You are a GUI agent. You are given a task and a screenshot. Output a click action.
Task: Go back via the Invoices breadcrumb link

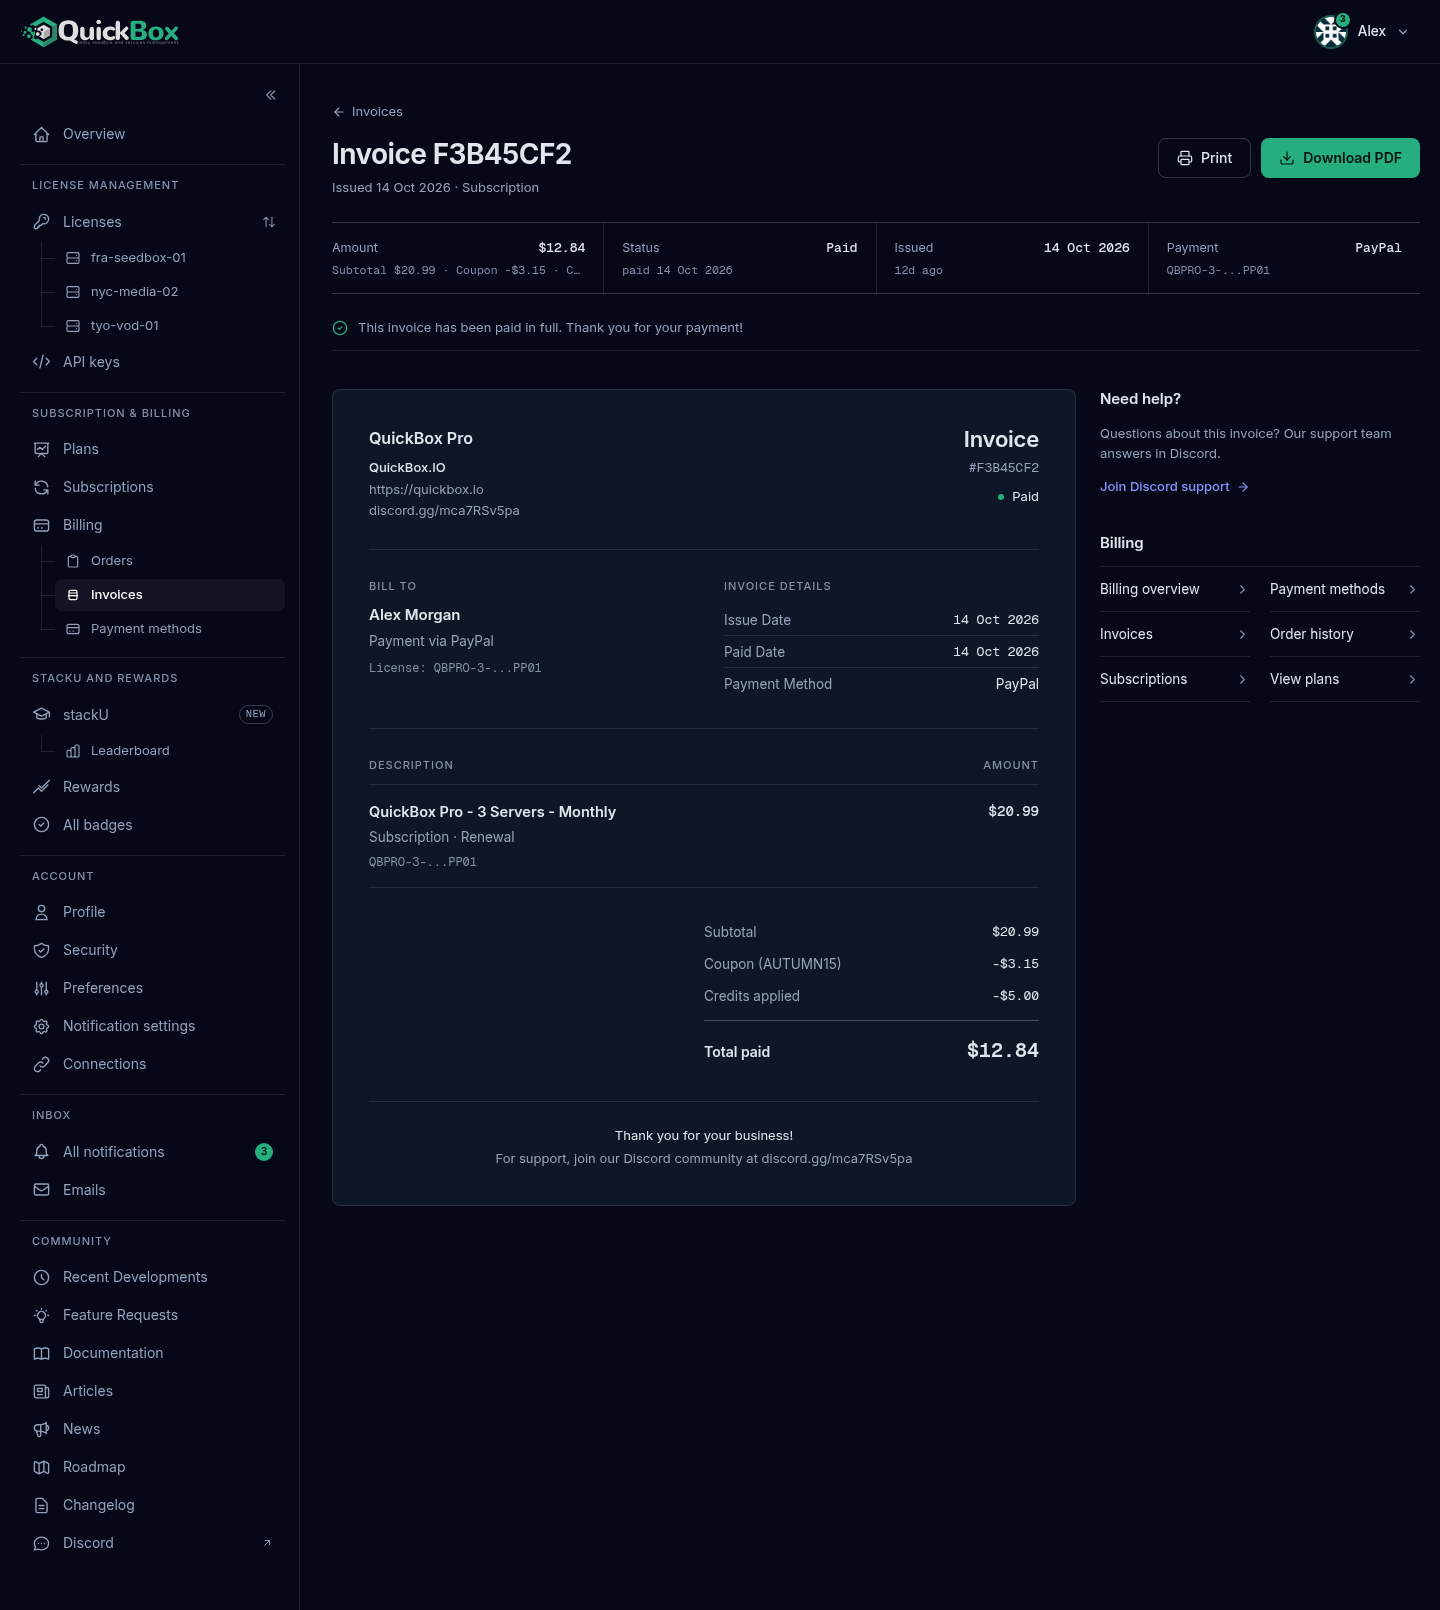point(368,112)
